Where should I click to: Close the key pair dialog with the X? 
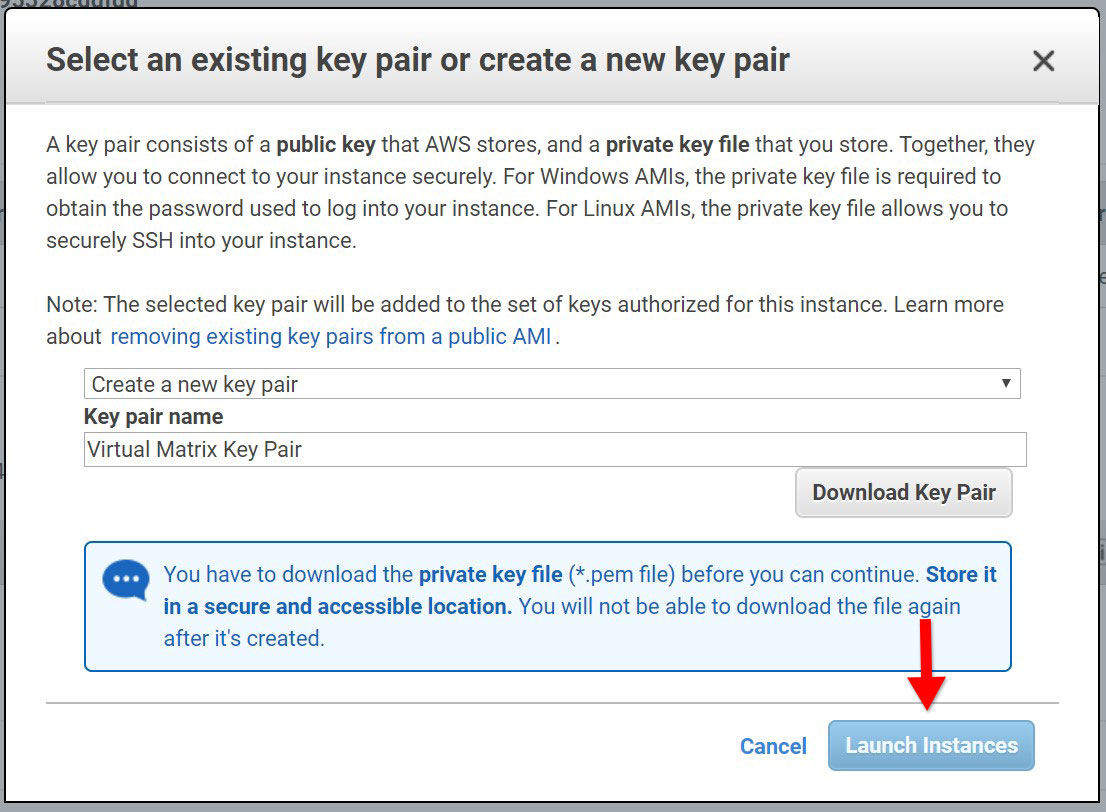tap(1043, 60)
